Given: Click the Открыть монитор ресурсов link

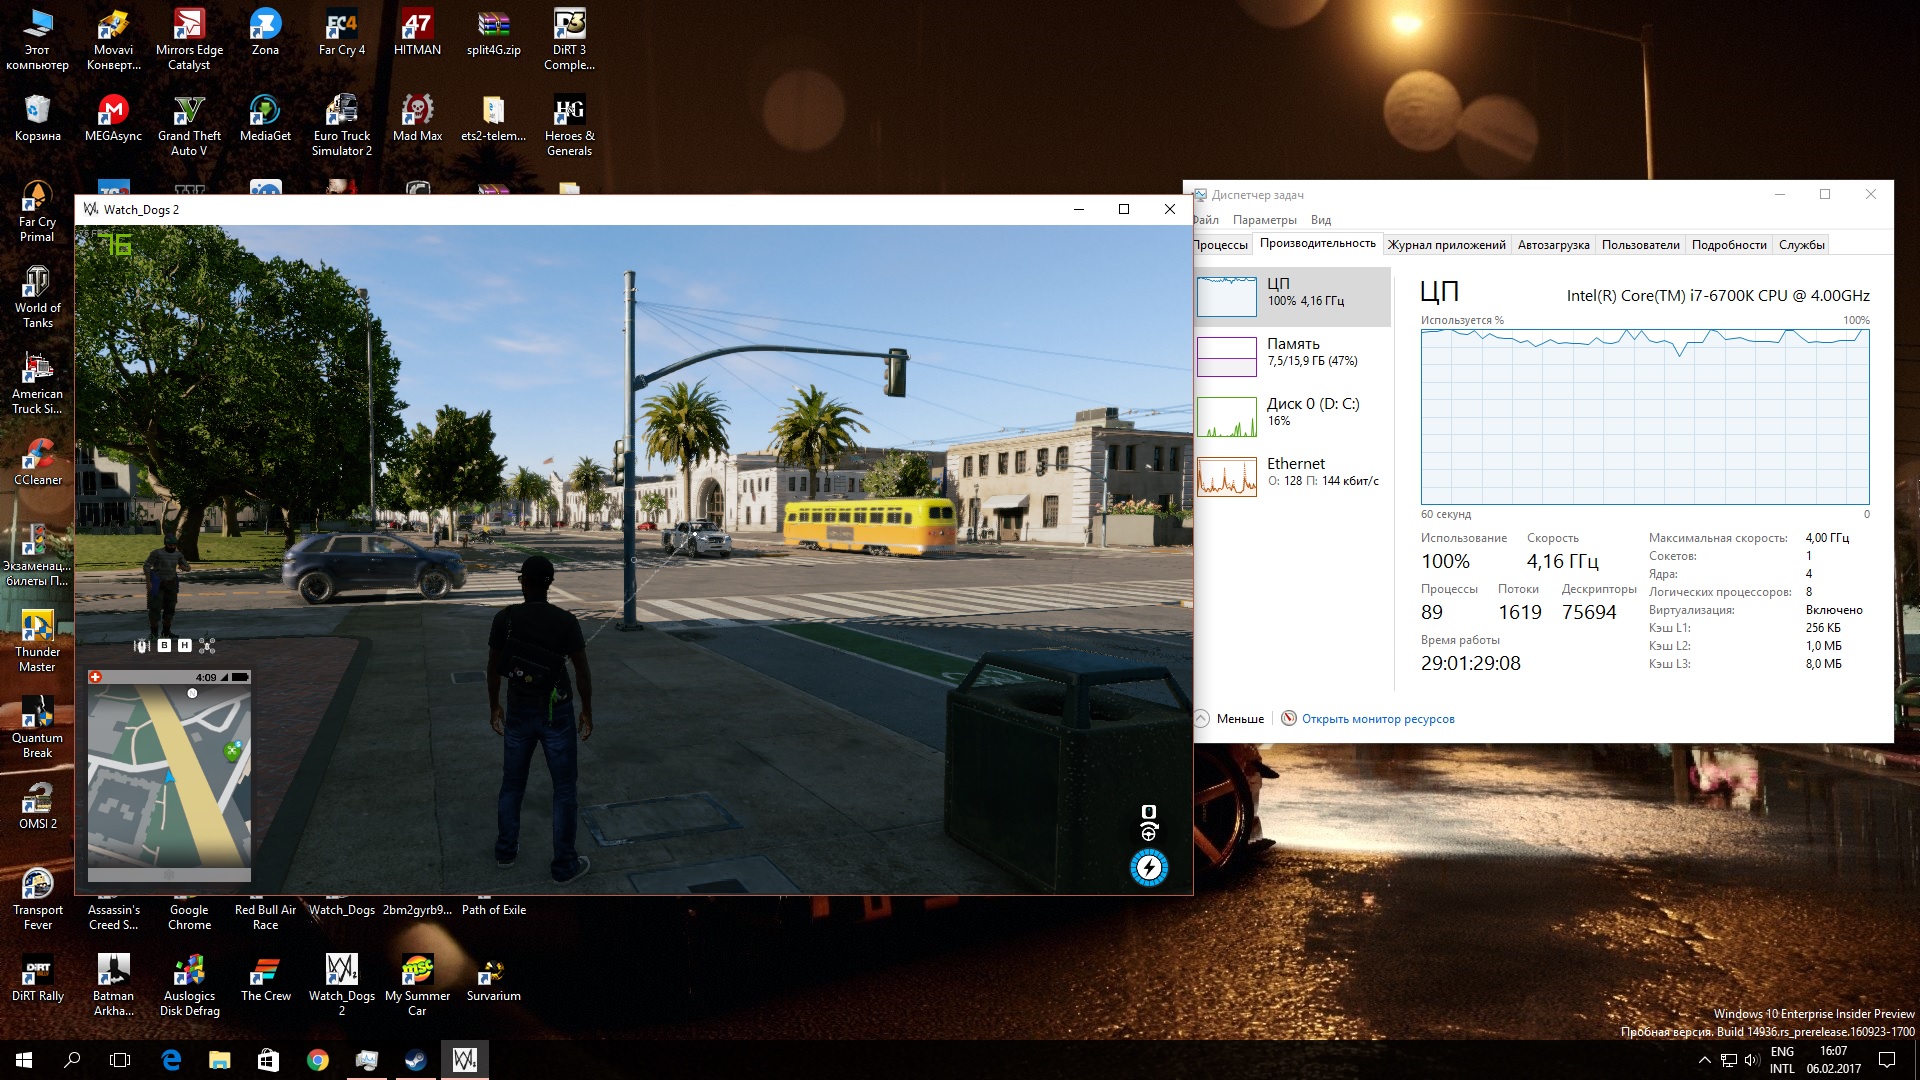Looking at the screenshot, I should (x=1377, y=719).
